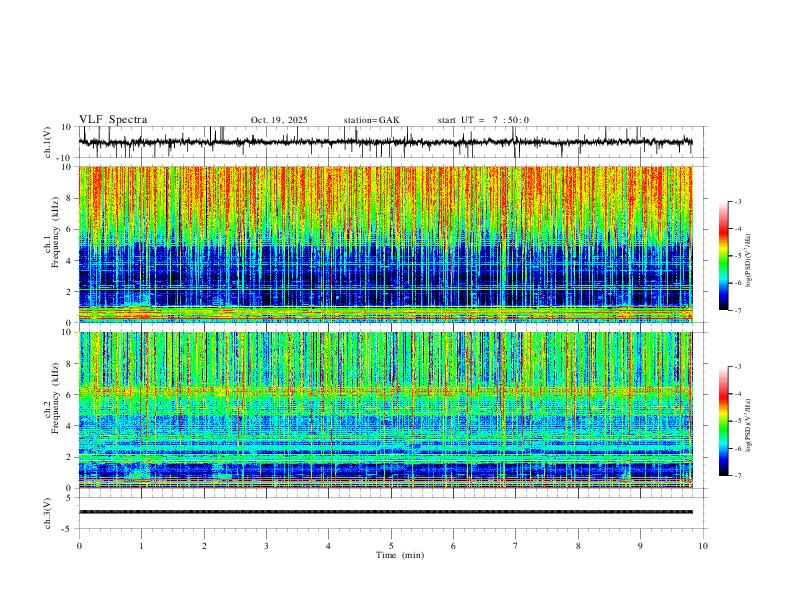
Task: Click the "2" kHz tick on ch.1 spectrogram axis
Action: 69,291
